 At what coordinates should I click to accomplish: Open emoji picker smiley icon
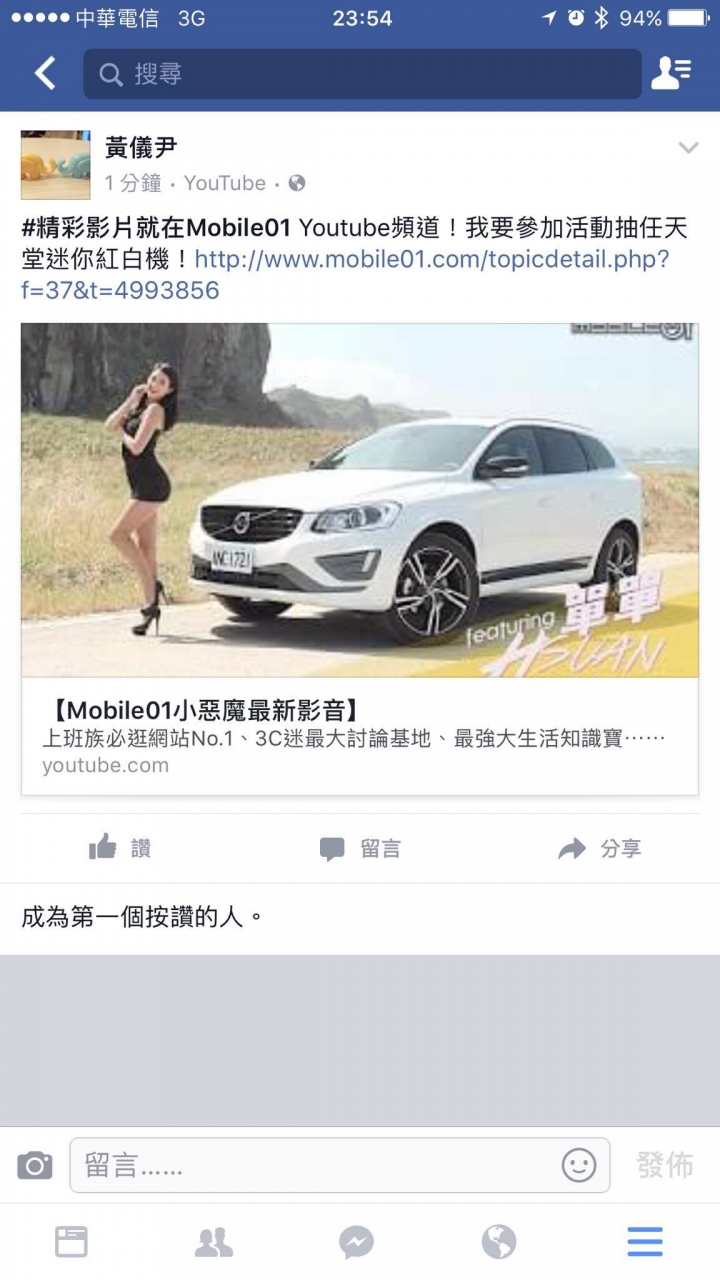579,1165
